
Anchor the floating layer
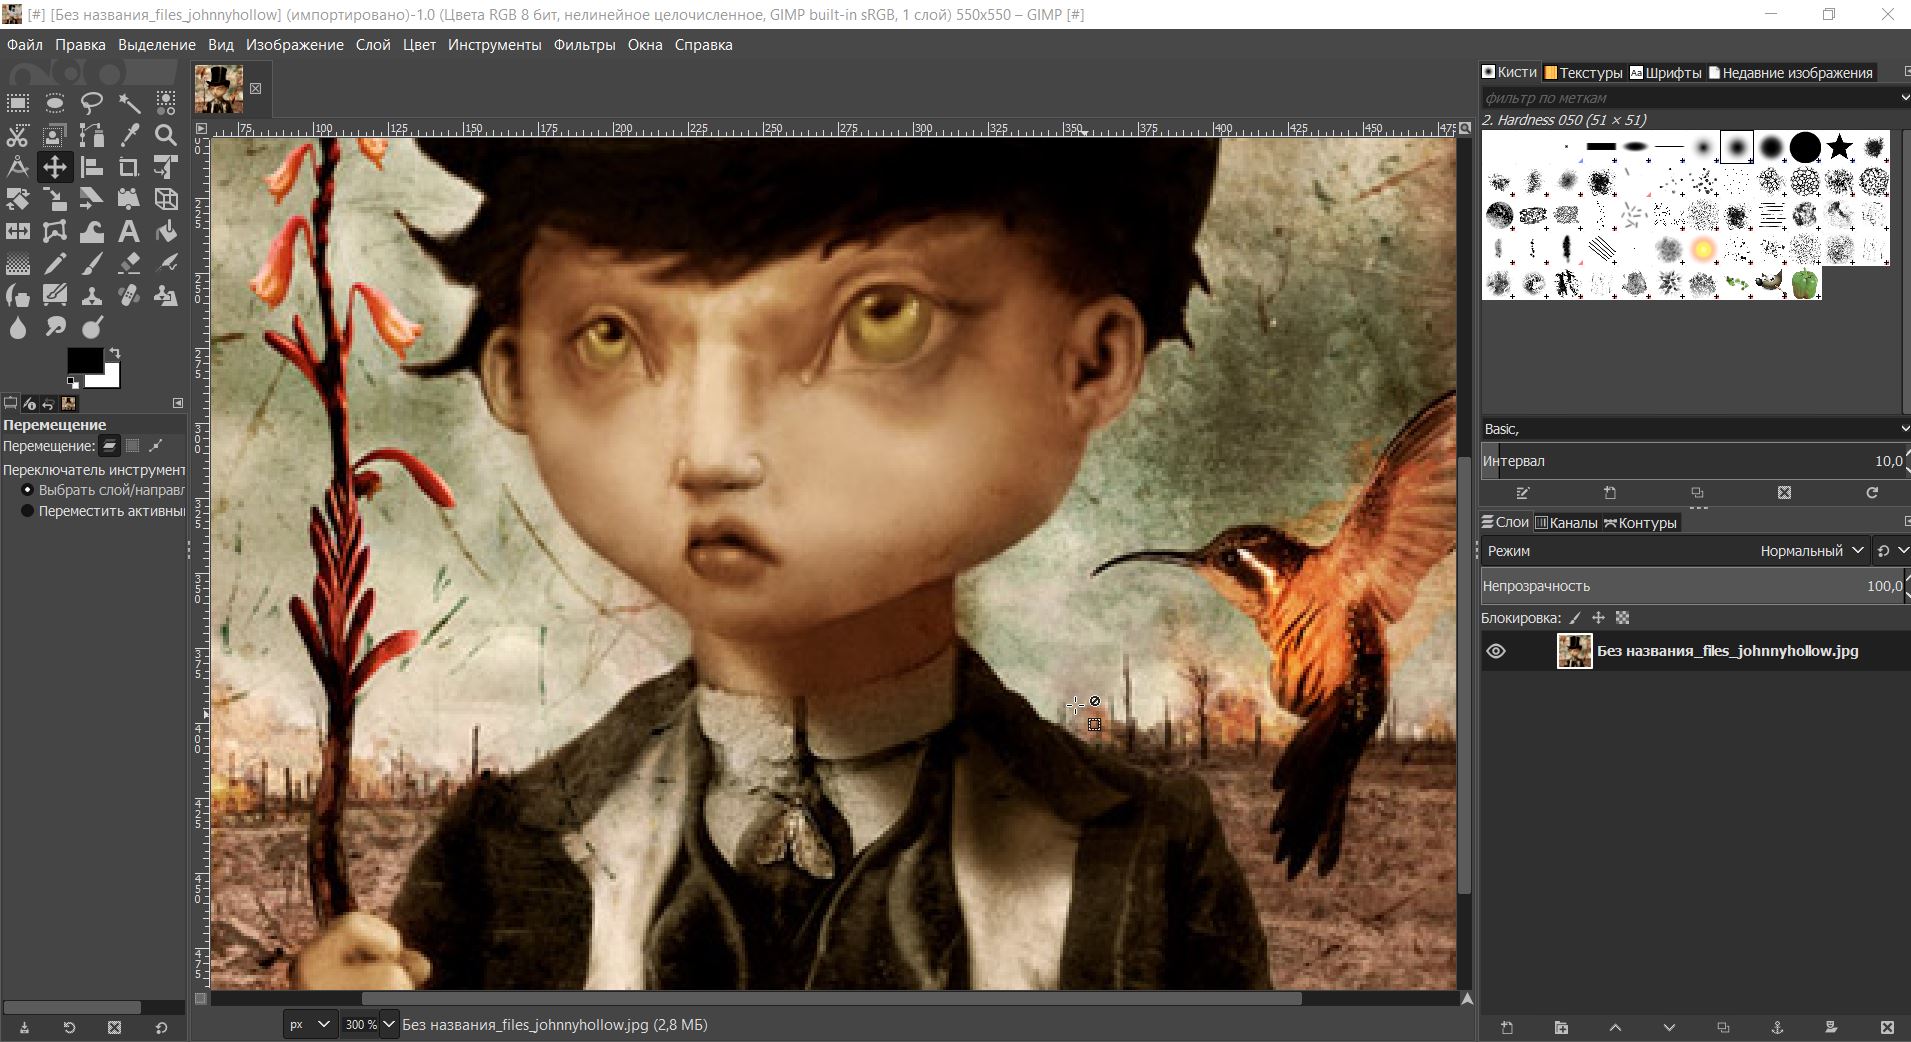point(1777,1027)
